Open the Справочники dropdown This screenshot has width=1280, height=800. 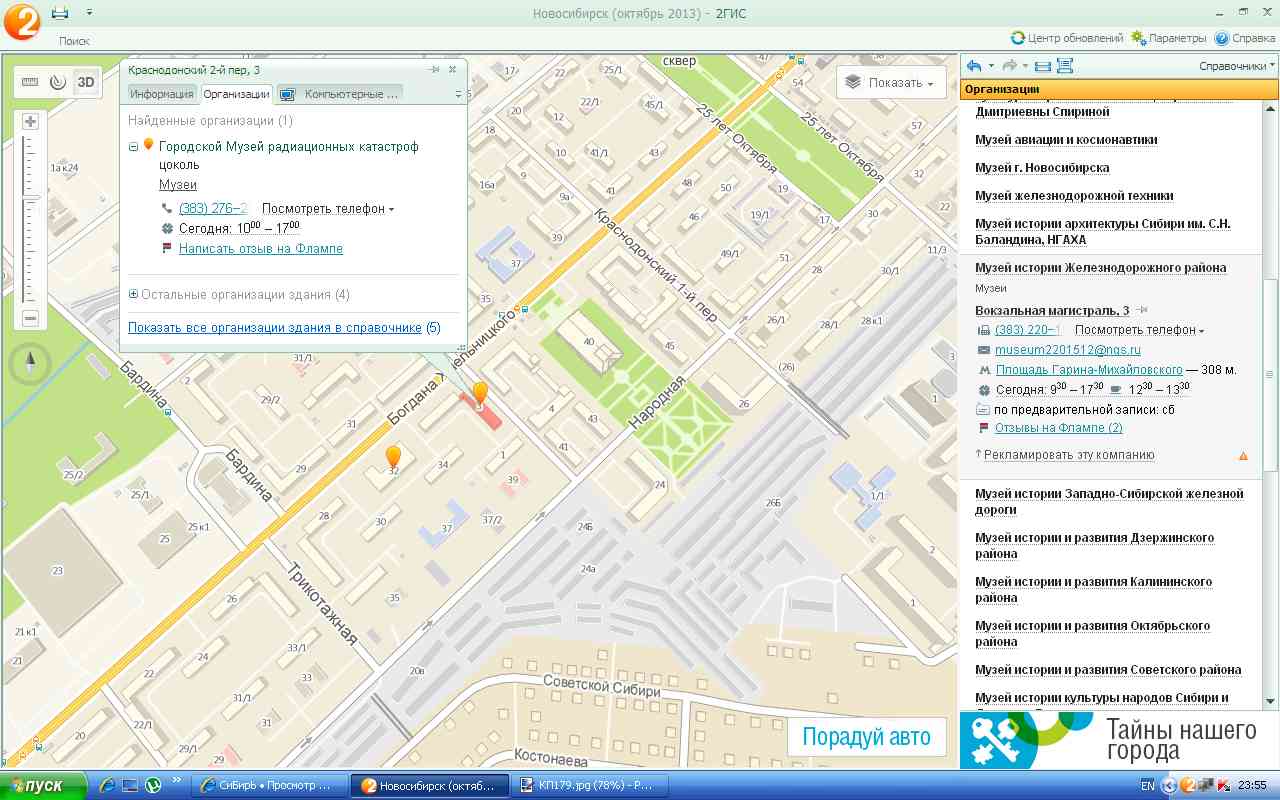coord(1238,66)
